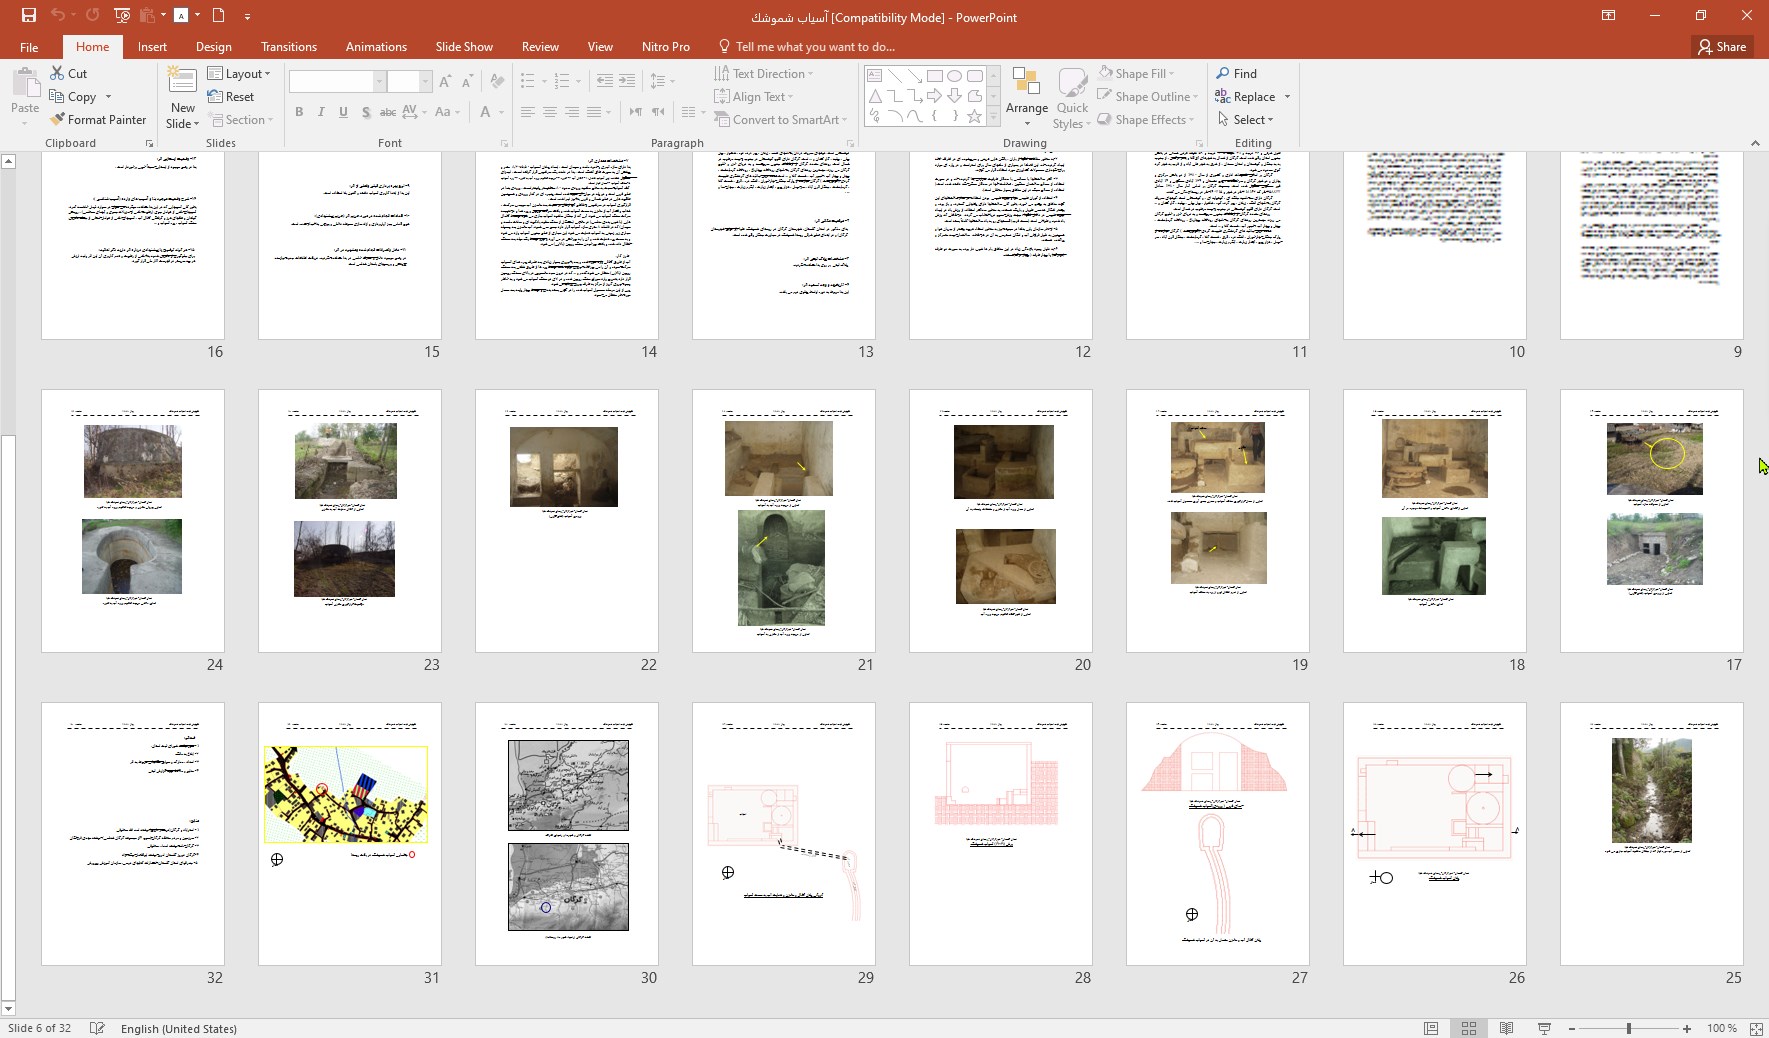Click the Save icon in title bar
This screenshot has width=1769, height=1038.
[28, 15]
